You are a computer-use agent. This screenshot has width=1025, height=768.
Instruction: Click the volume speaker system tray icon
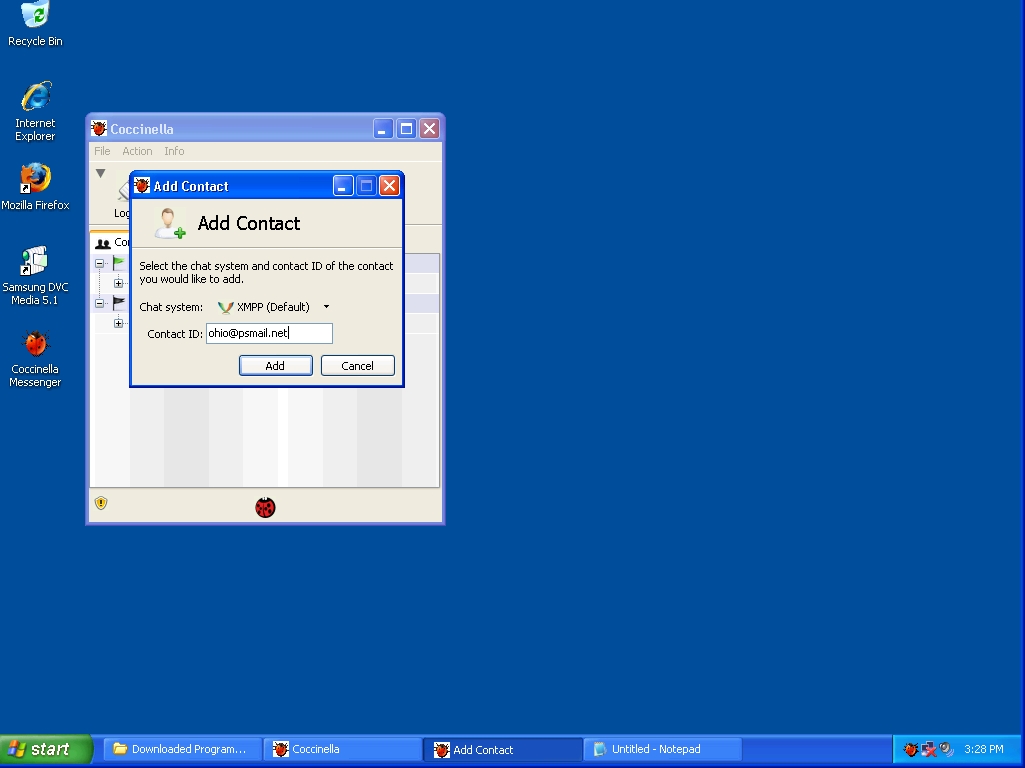(946, 749)
